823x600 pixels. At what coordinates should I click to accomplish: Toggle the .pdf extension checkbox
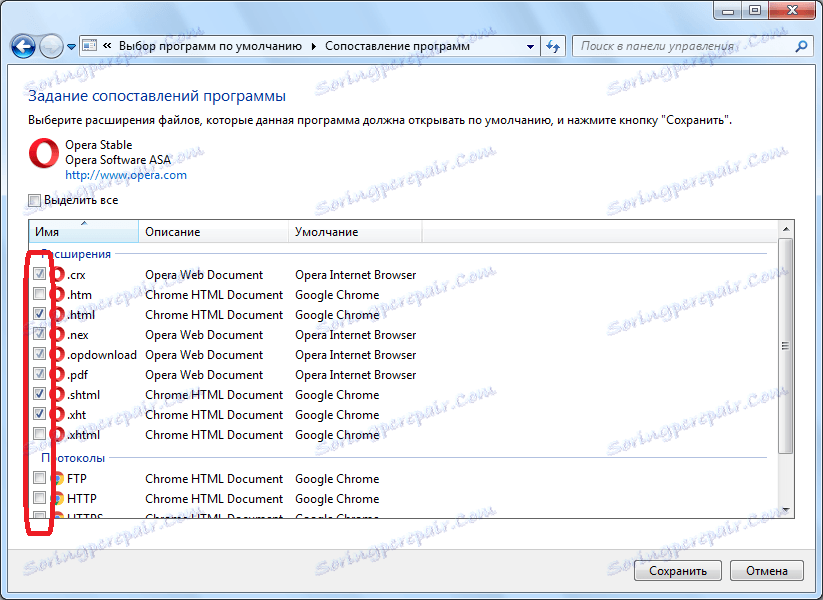(x=39, y=373)
